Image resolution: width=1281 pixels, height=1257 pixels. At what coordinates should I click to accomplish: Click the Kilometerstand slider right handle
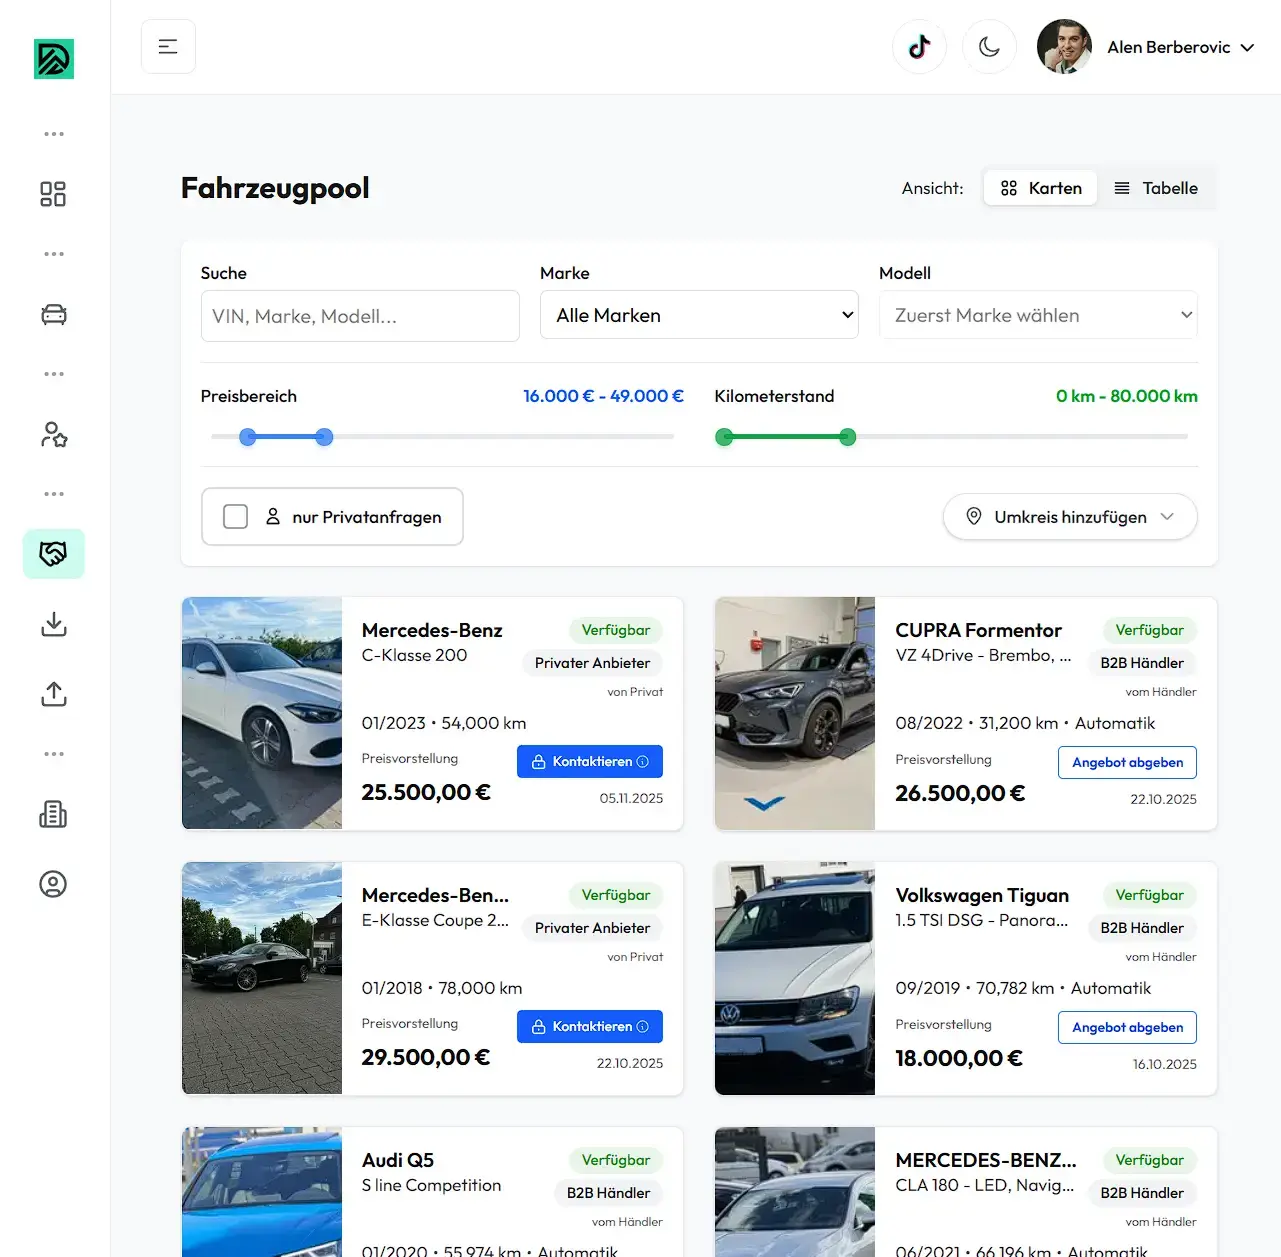[848, 437]
